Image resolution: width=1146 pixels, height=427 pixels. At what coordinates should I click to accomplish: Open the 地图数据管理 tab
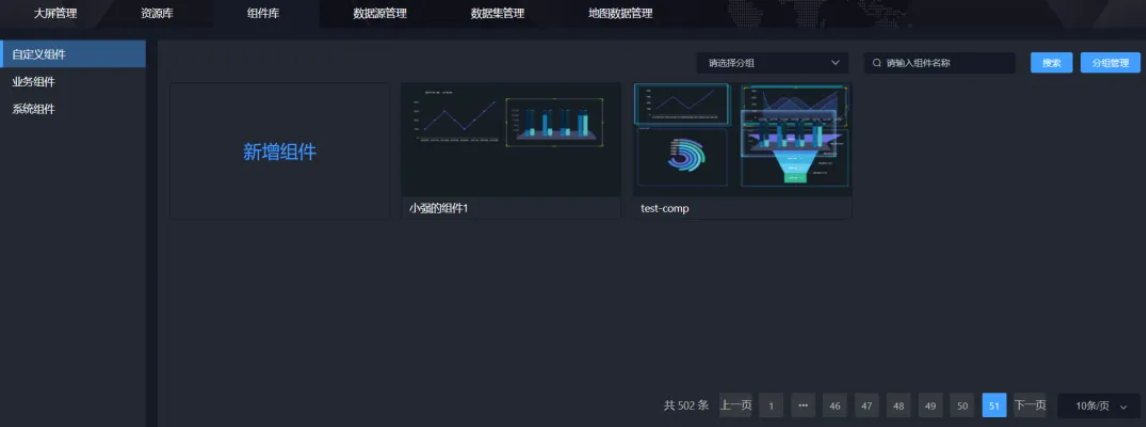(620, 13)
